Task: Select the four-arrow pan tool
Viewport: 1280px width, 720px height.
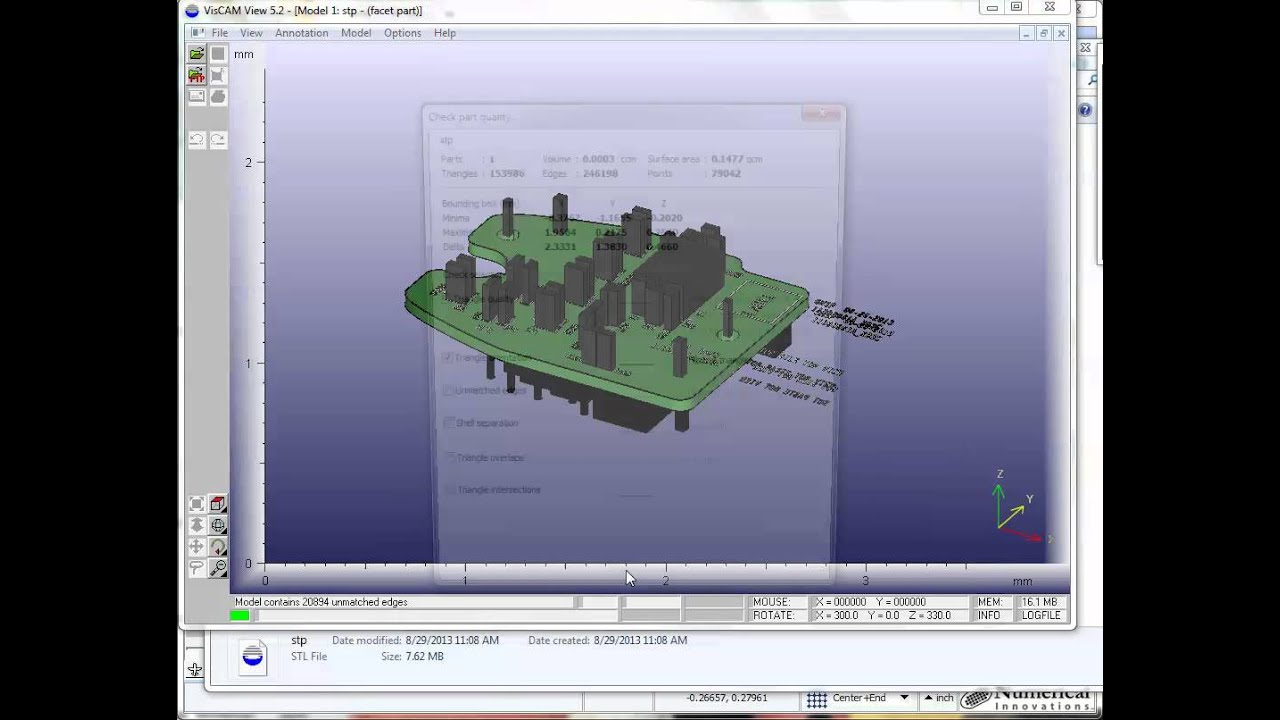Action: tap(197, 547)
